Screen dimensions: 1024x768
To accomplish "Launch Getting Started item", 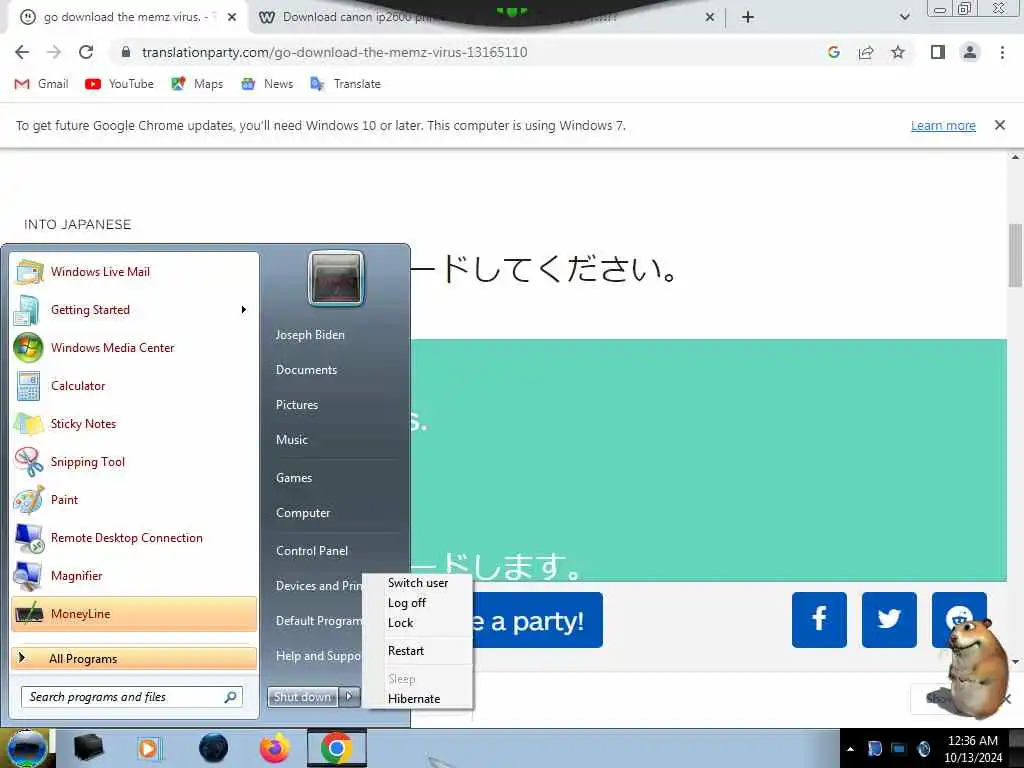I will 134,310.
